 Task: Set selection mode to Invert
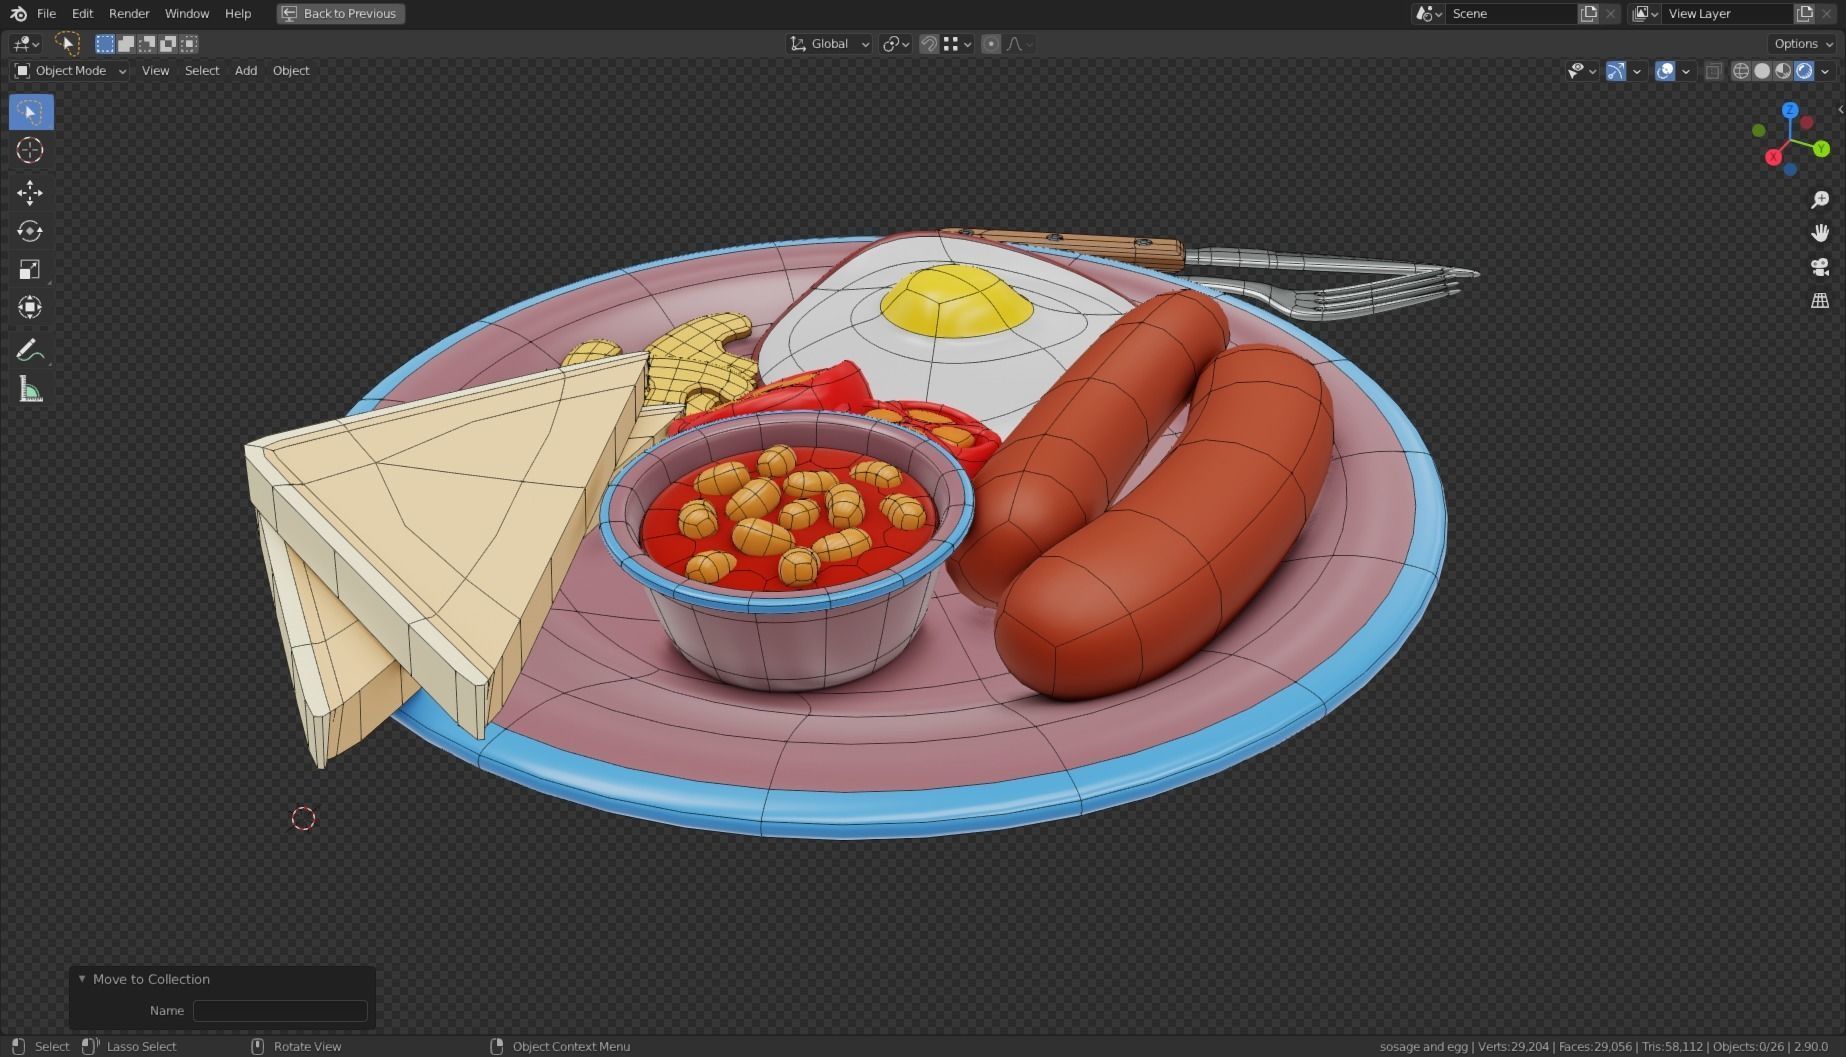pyautogui.click(x=168, y=44)
